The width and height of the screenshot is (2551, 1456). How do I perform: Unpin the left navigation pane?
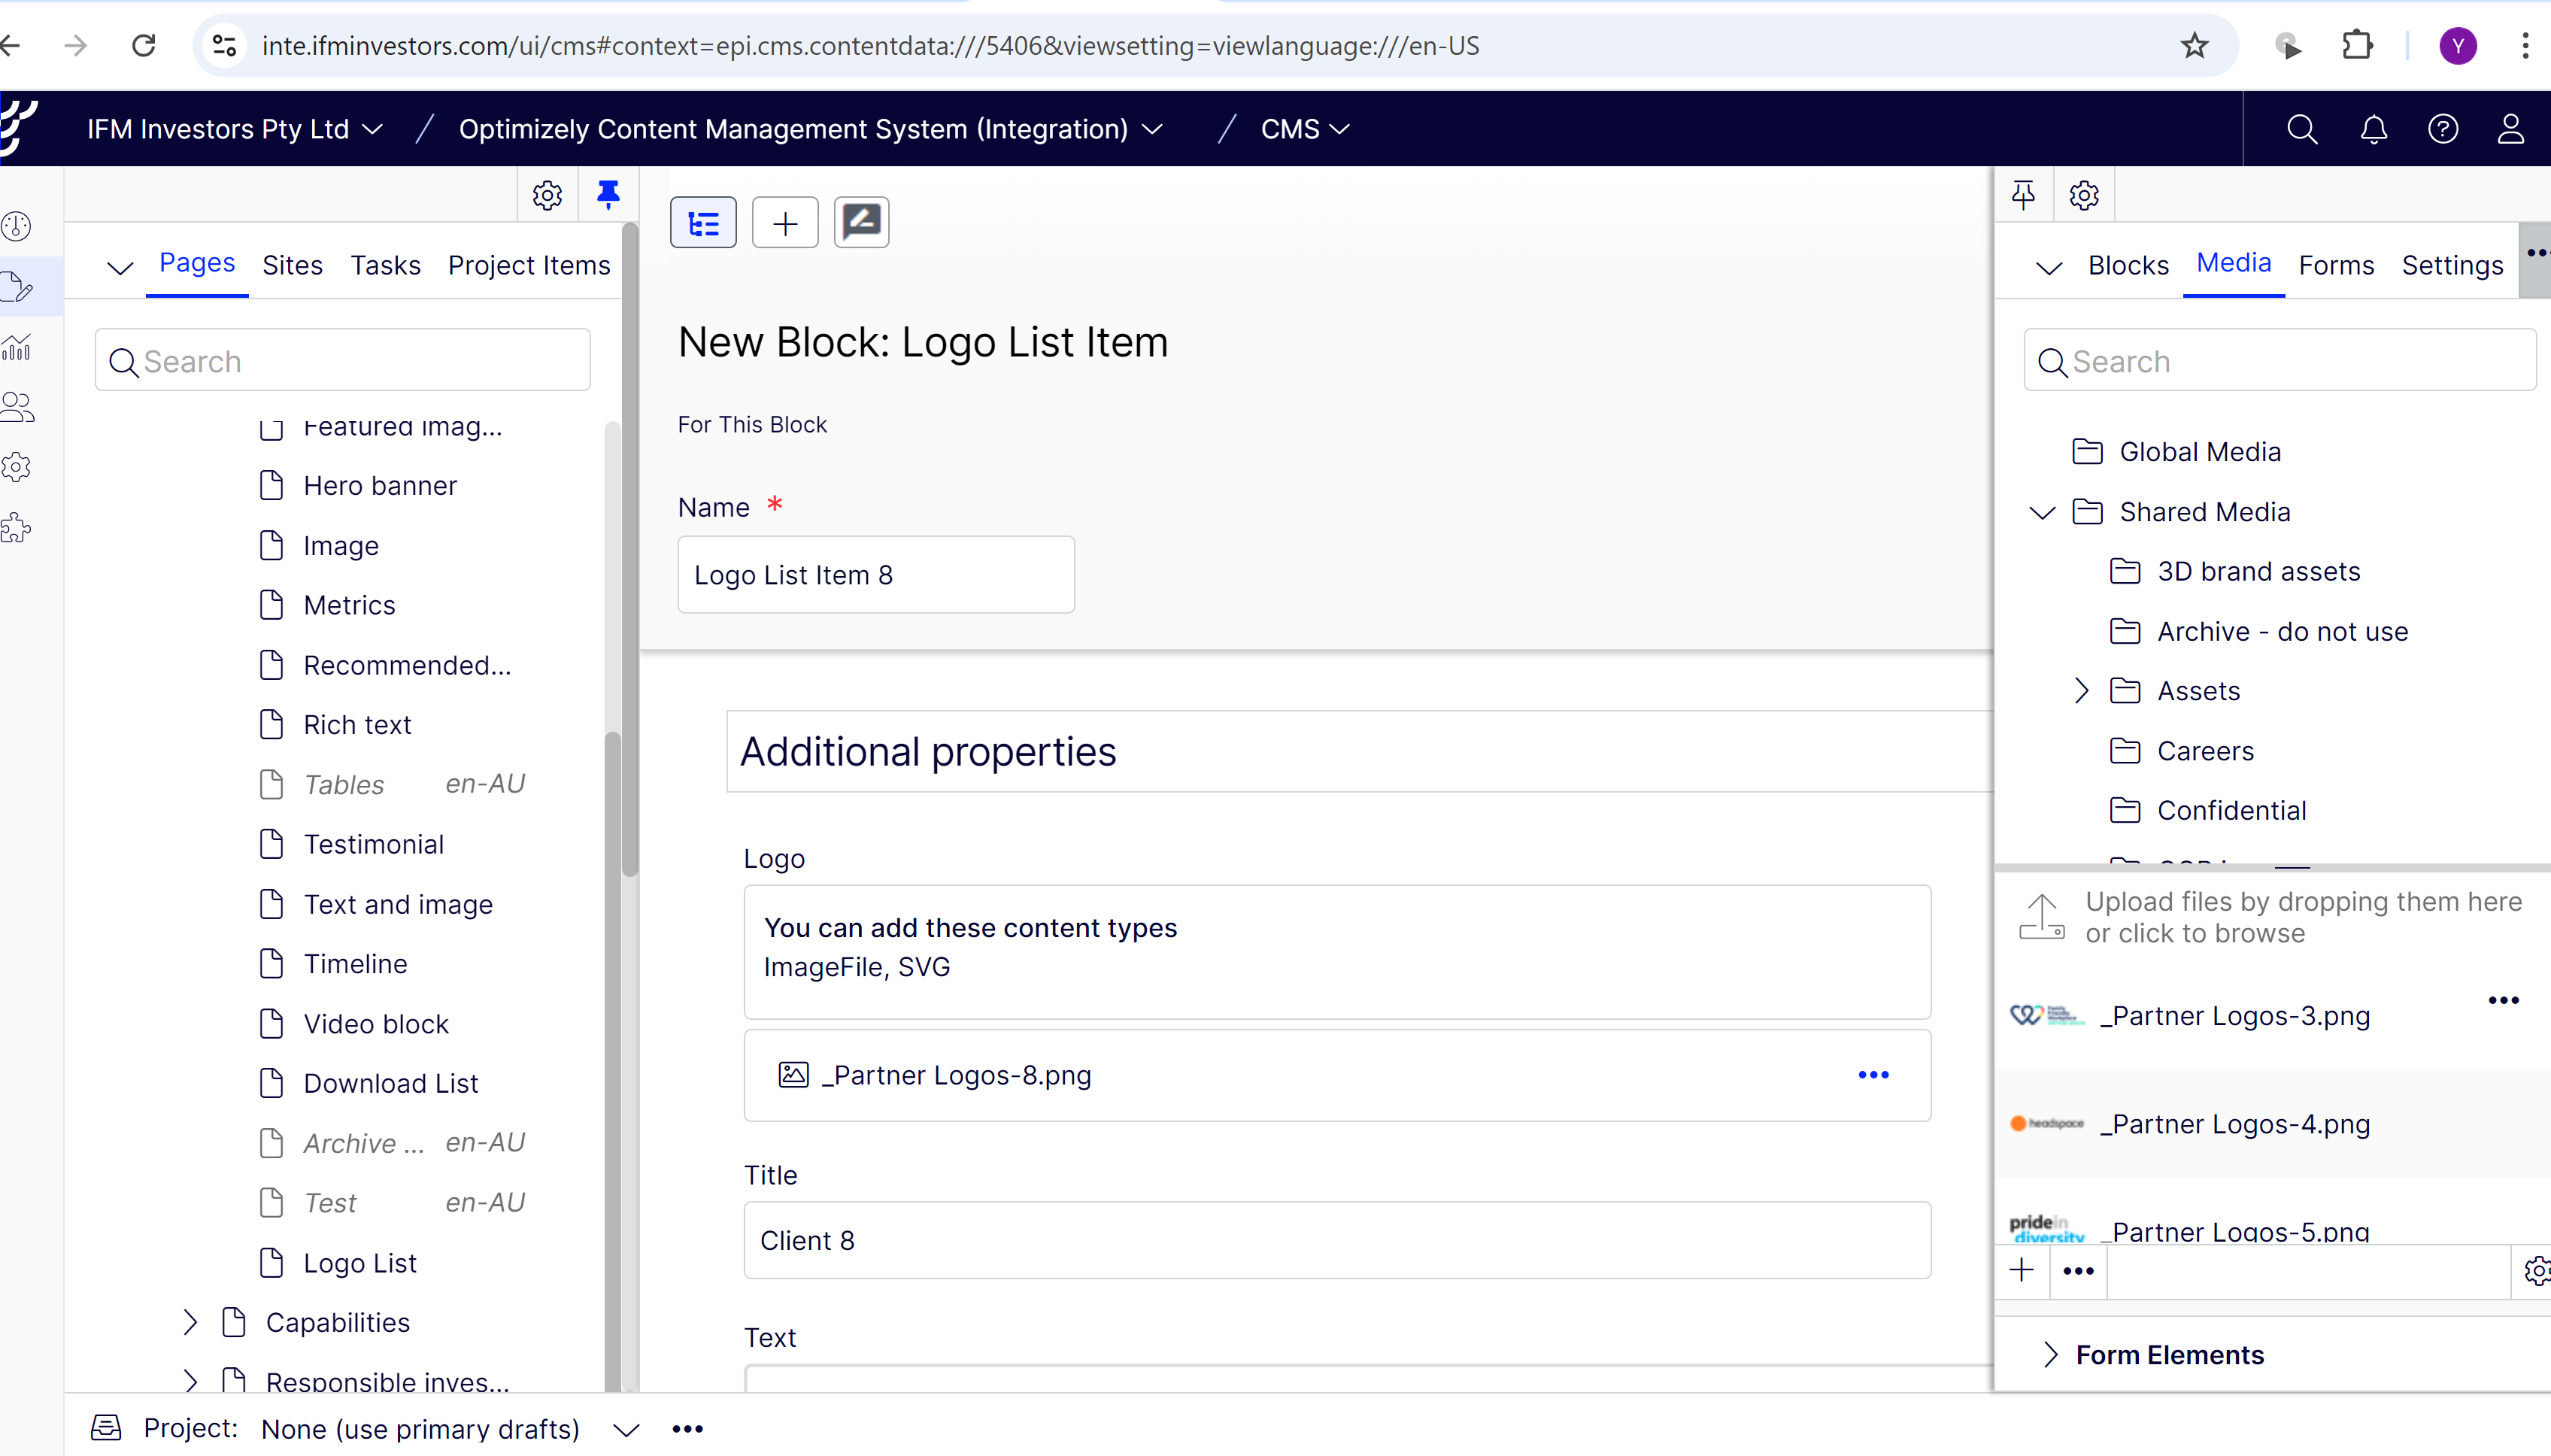pyautogui.click(x=608, y=194)
